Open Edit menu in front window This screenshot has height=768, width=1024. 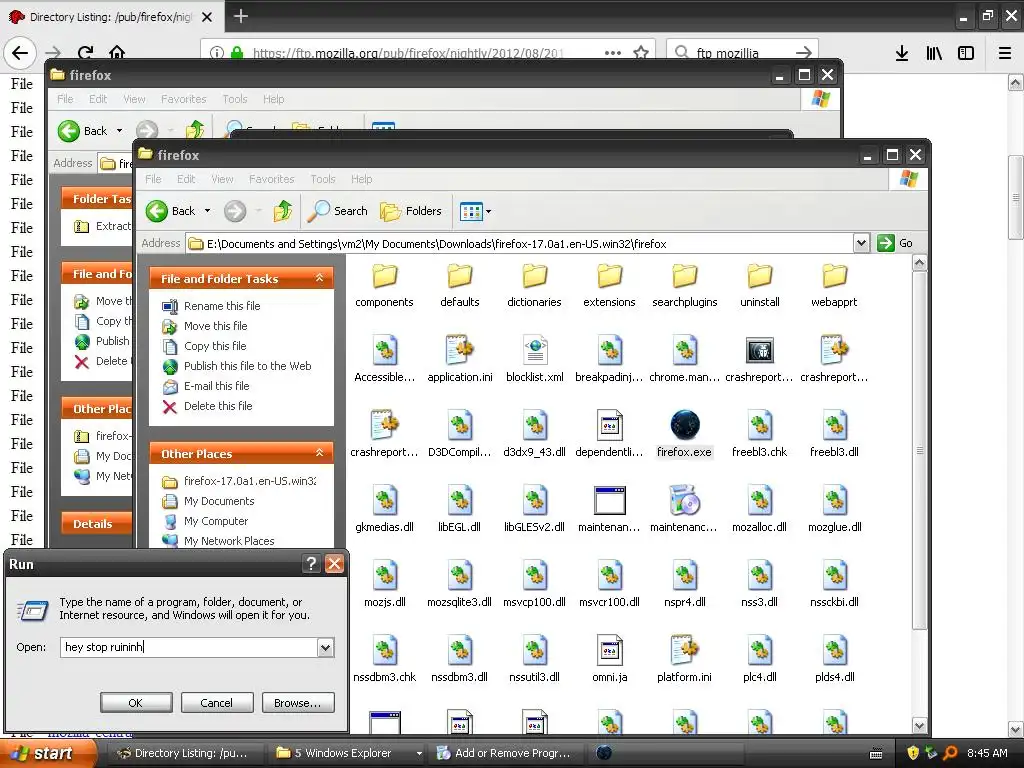coord(186,179)
